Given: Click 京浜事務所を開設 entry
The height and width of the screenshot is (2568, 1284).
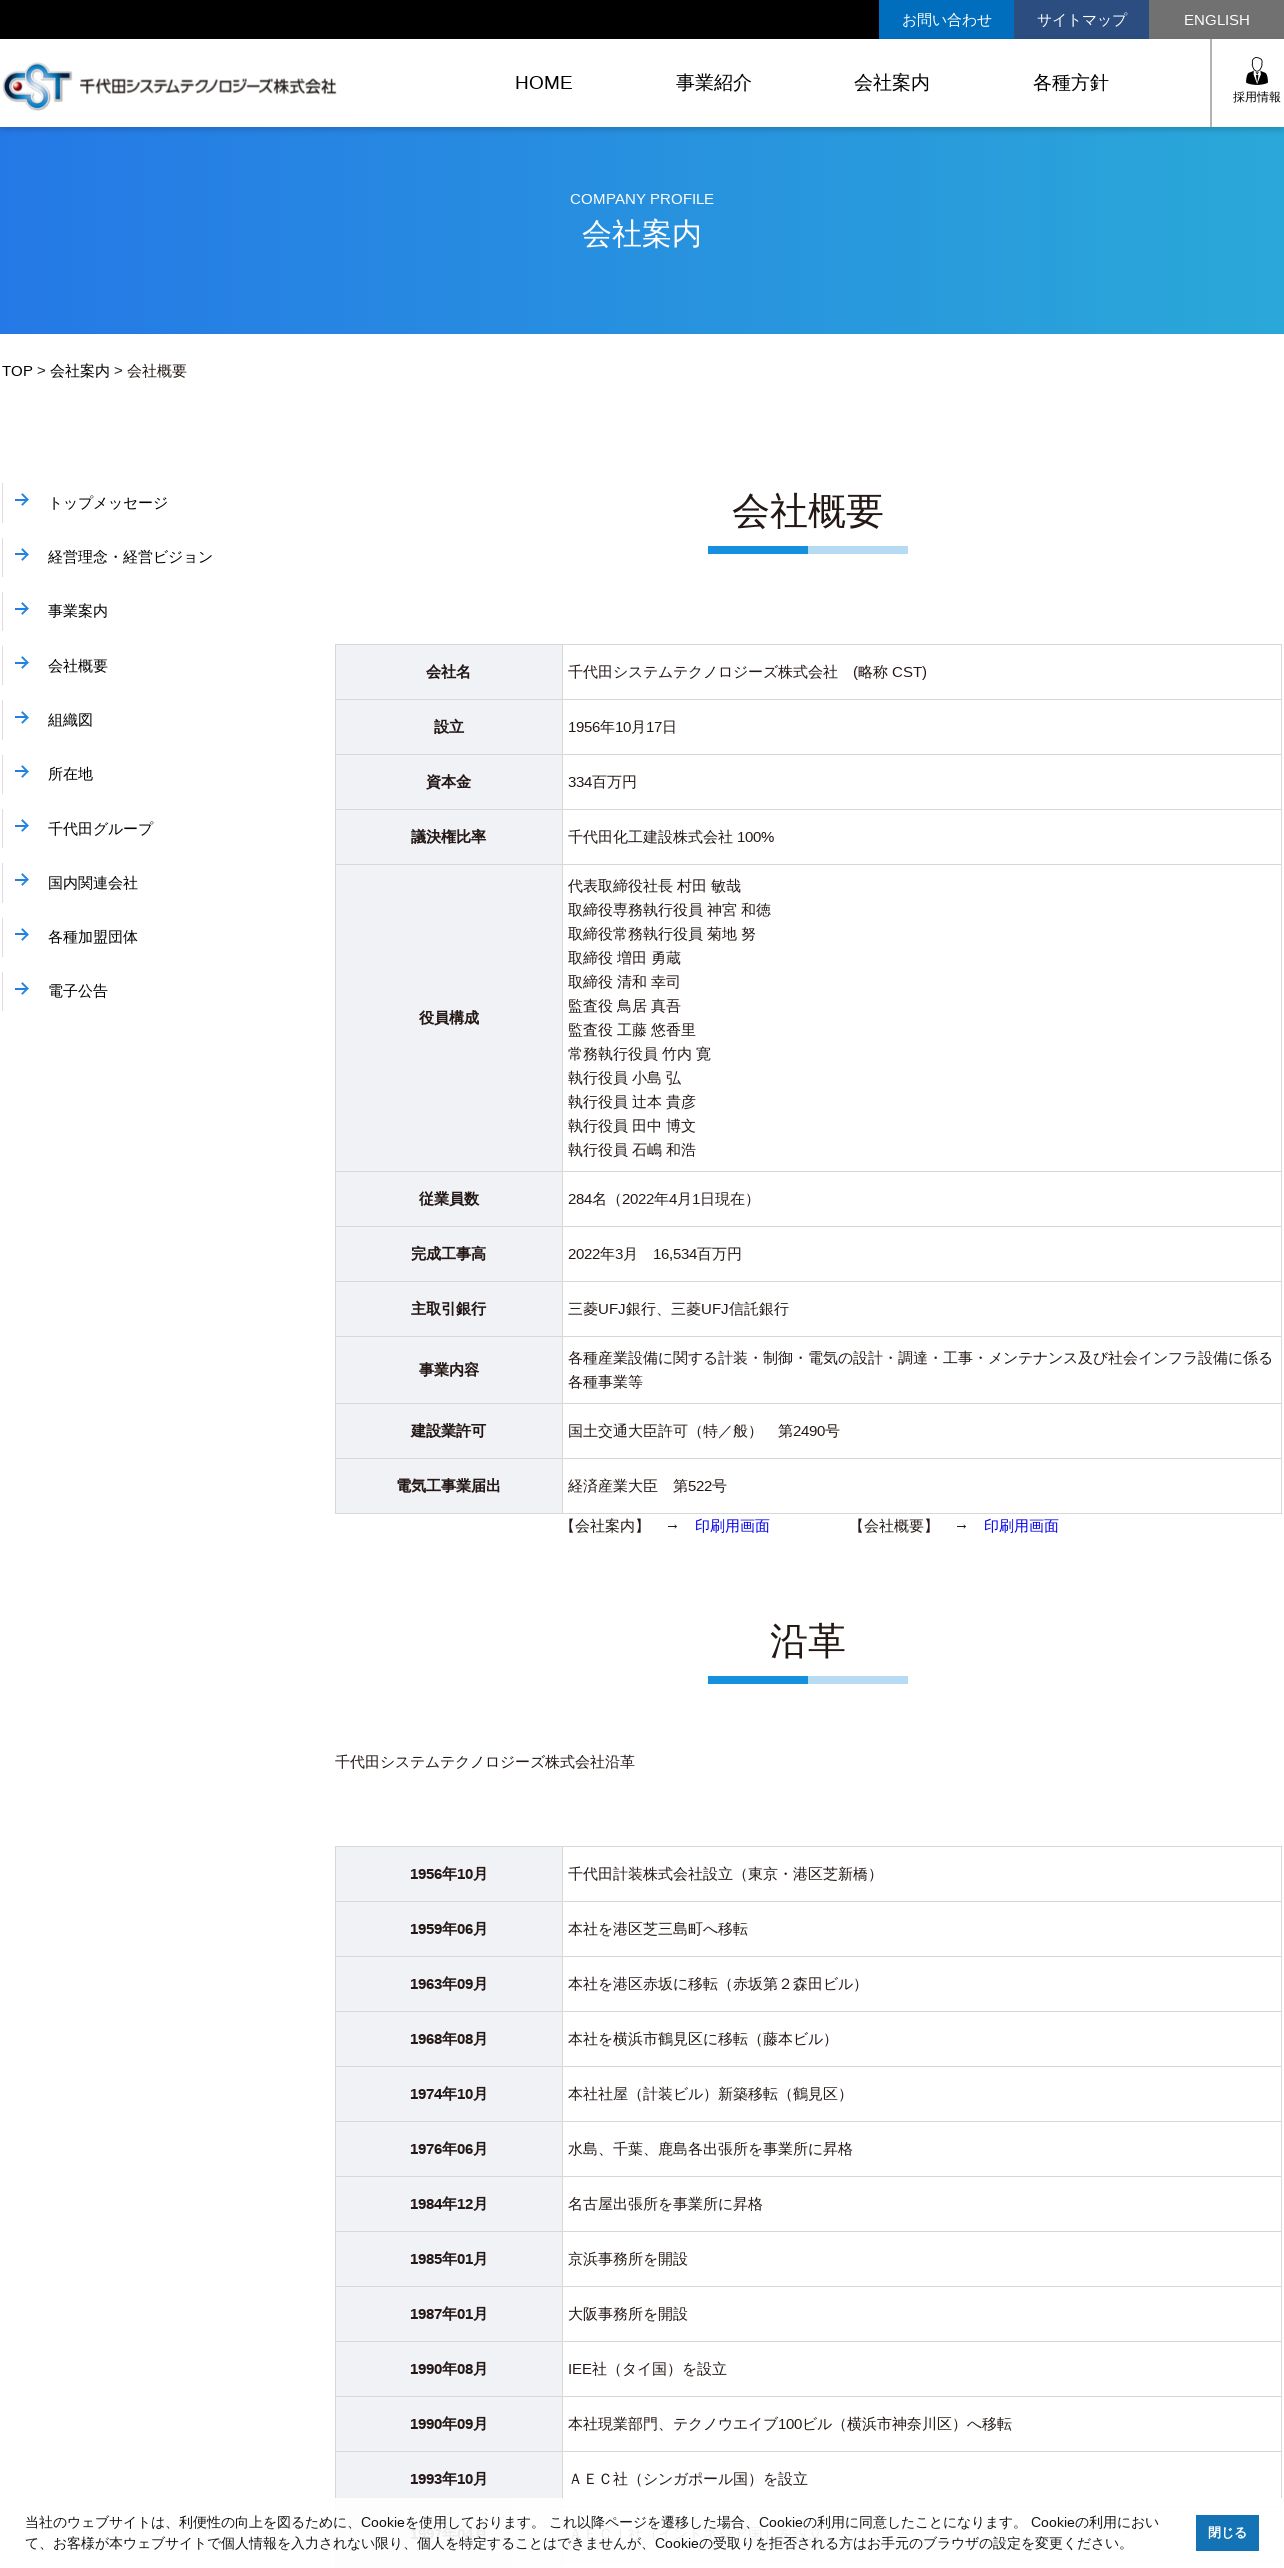Looking at the screenshot, I should tap(628, 2259).
